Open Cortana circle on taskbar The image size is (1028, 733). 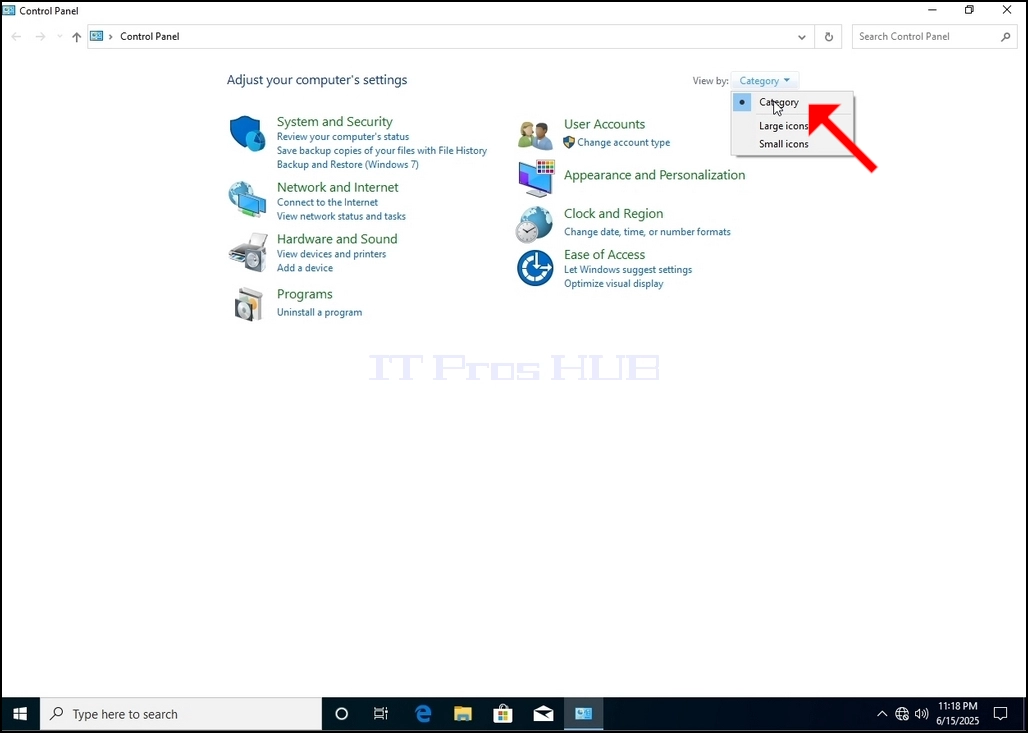pyautogui.click(x=342, y=714)
